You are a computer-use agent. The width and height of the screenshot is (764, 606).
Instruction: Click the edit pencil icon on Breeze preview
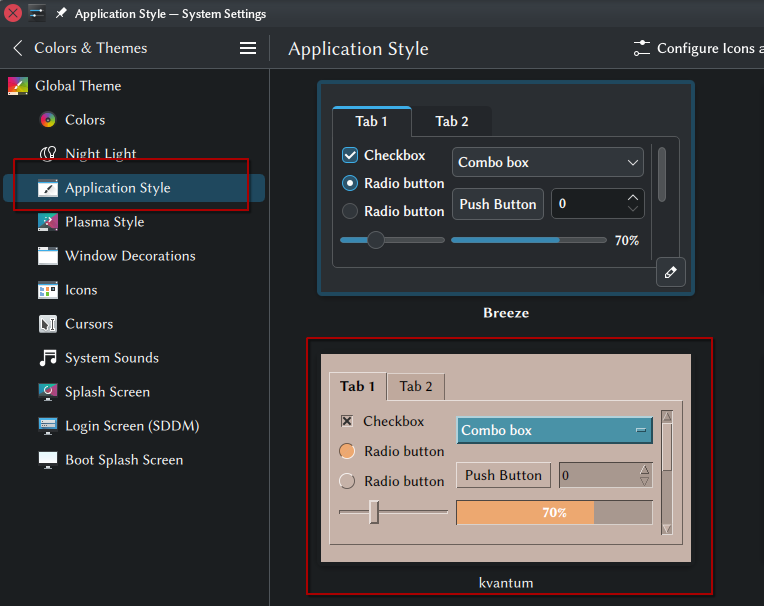[x=670, y=272]
